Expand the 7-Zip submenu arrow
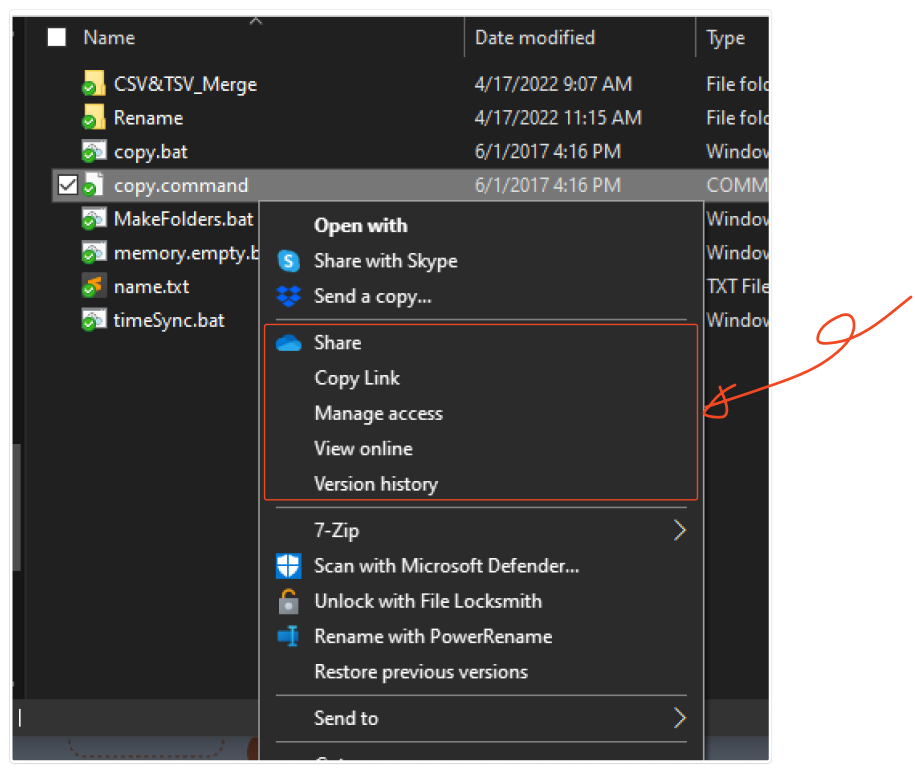Screen dimensions: 915x780 click(x=679, y=530)
